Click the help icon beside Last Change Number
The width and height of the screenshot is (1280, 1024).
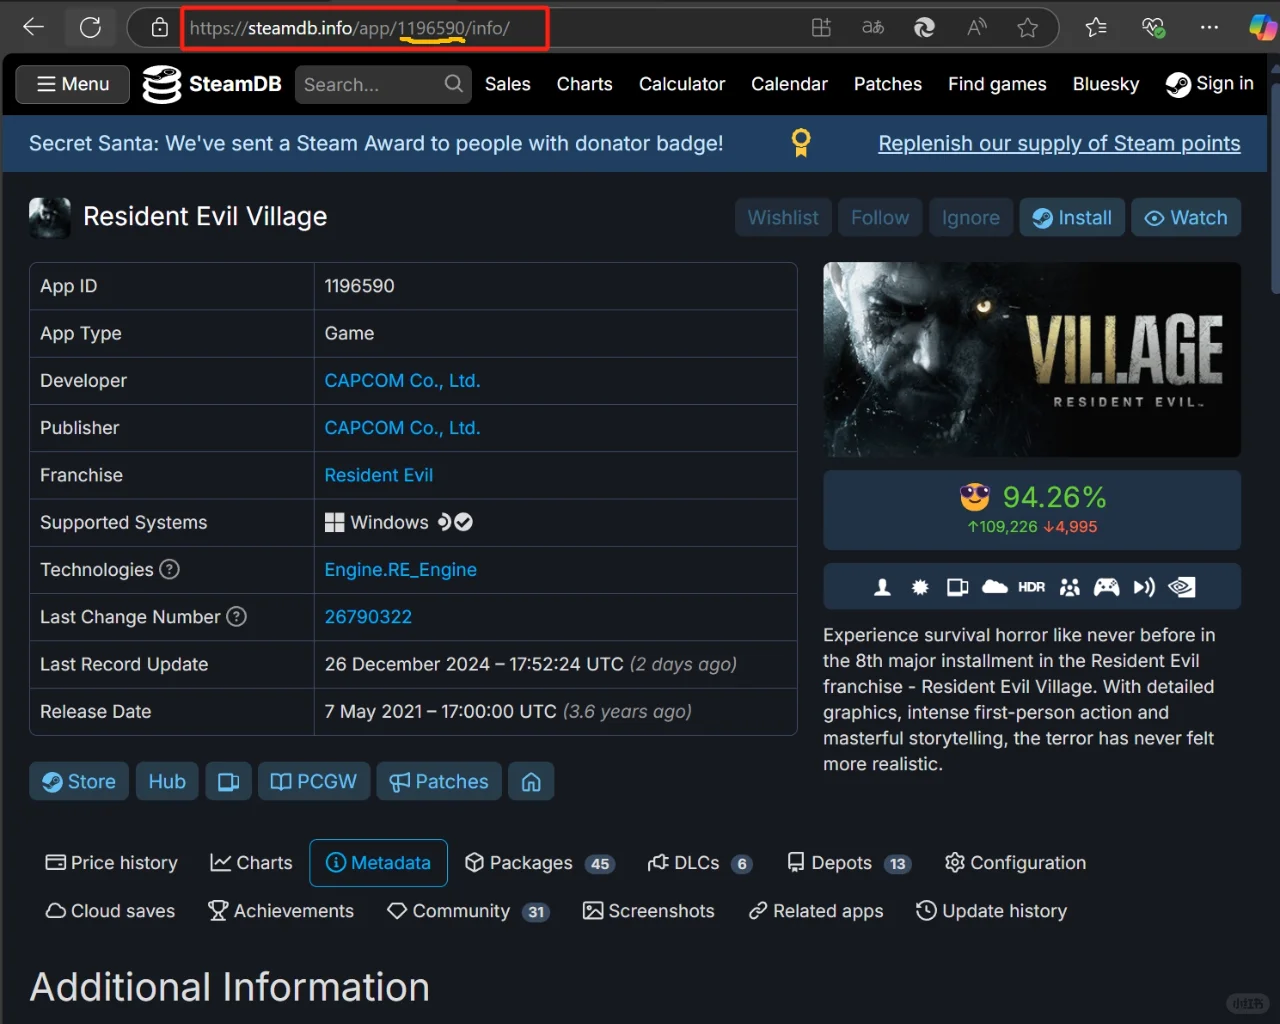pos(237,616)
